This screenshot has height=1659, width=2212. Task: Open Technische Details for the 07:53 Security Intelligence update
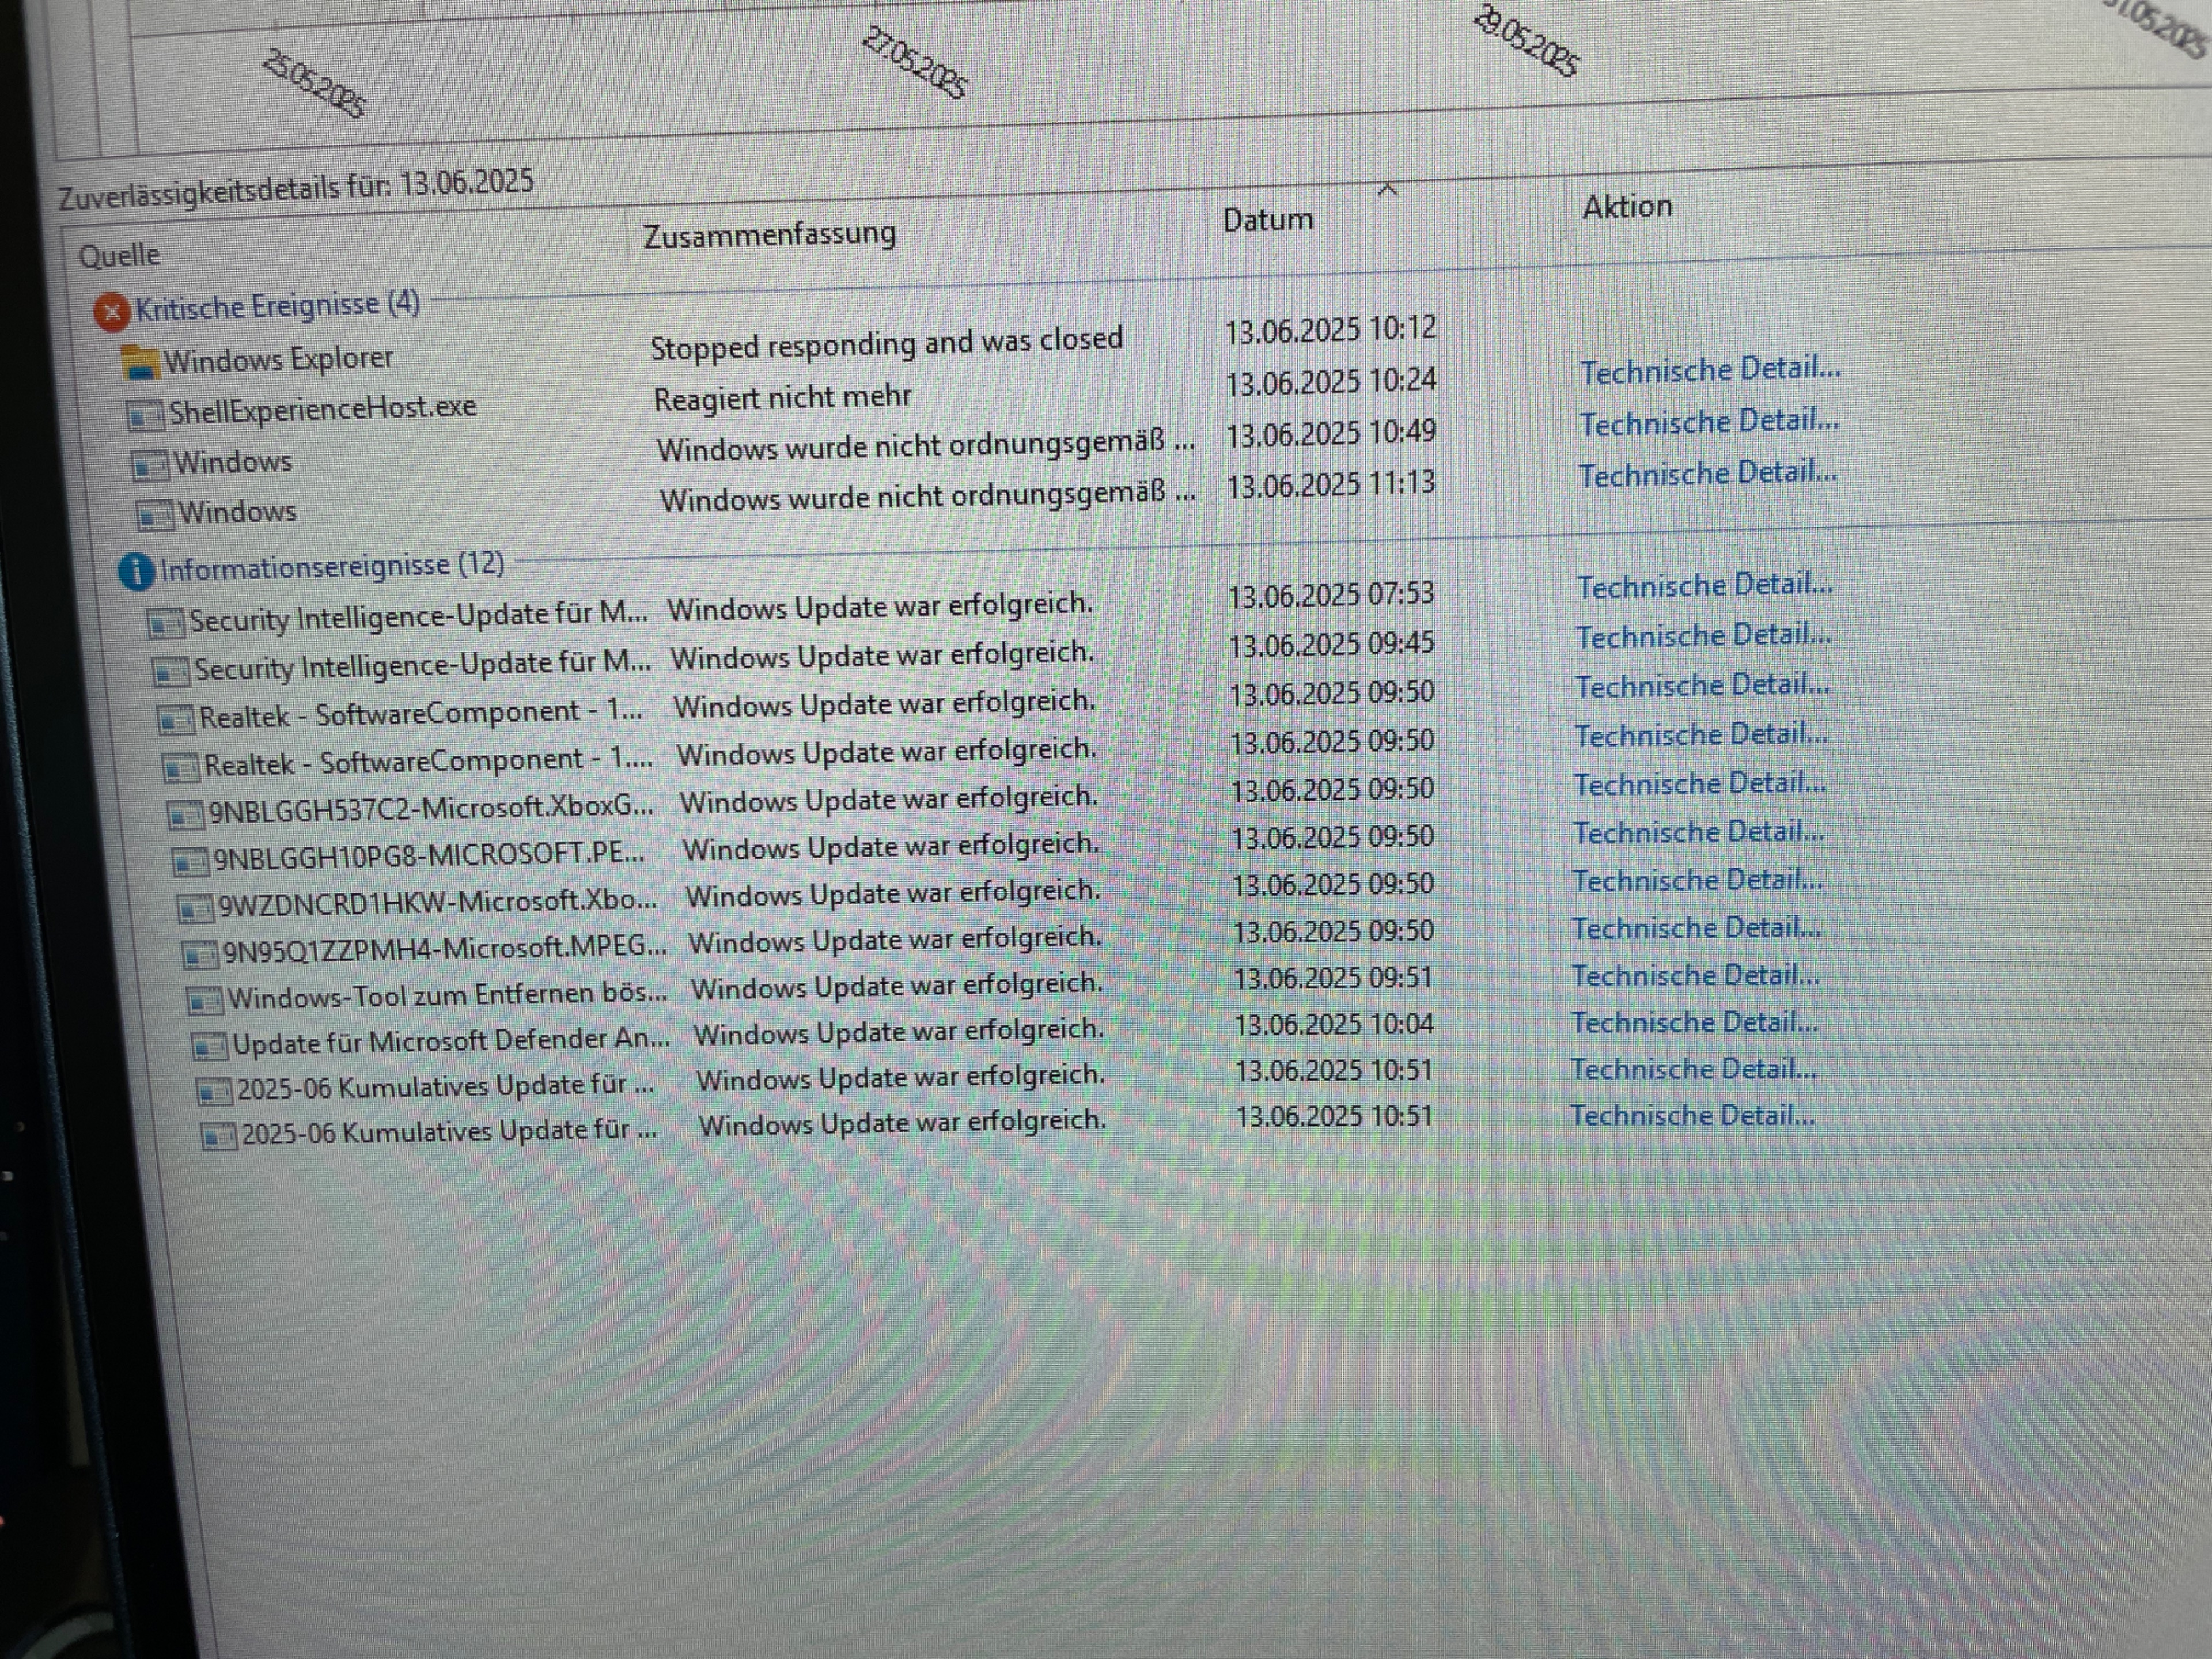pos(1704,586)
